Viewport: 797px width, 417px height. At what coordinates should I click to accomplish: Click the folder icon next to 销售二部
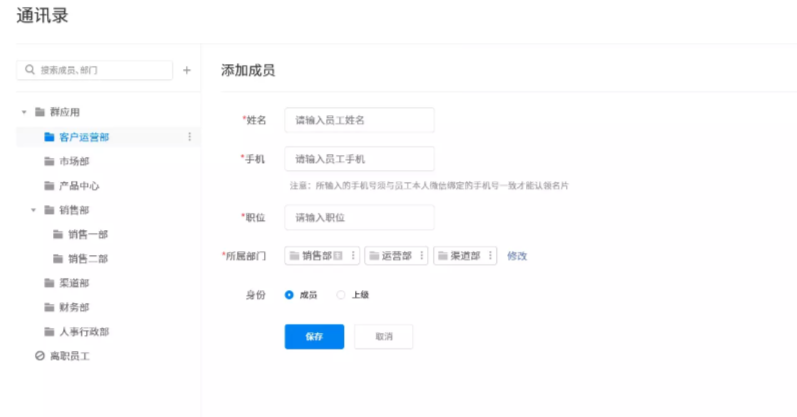coord(58,259)
